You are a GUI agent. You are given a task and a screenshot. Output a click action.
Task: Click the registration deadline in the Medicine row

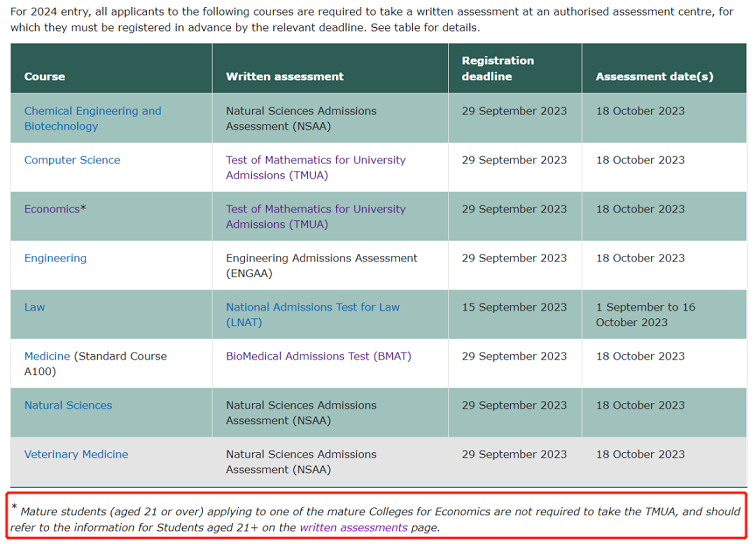(514, 356)
